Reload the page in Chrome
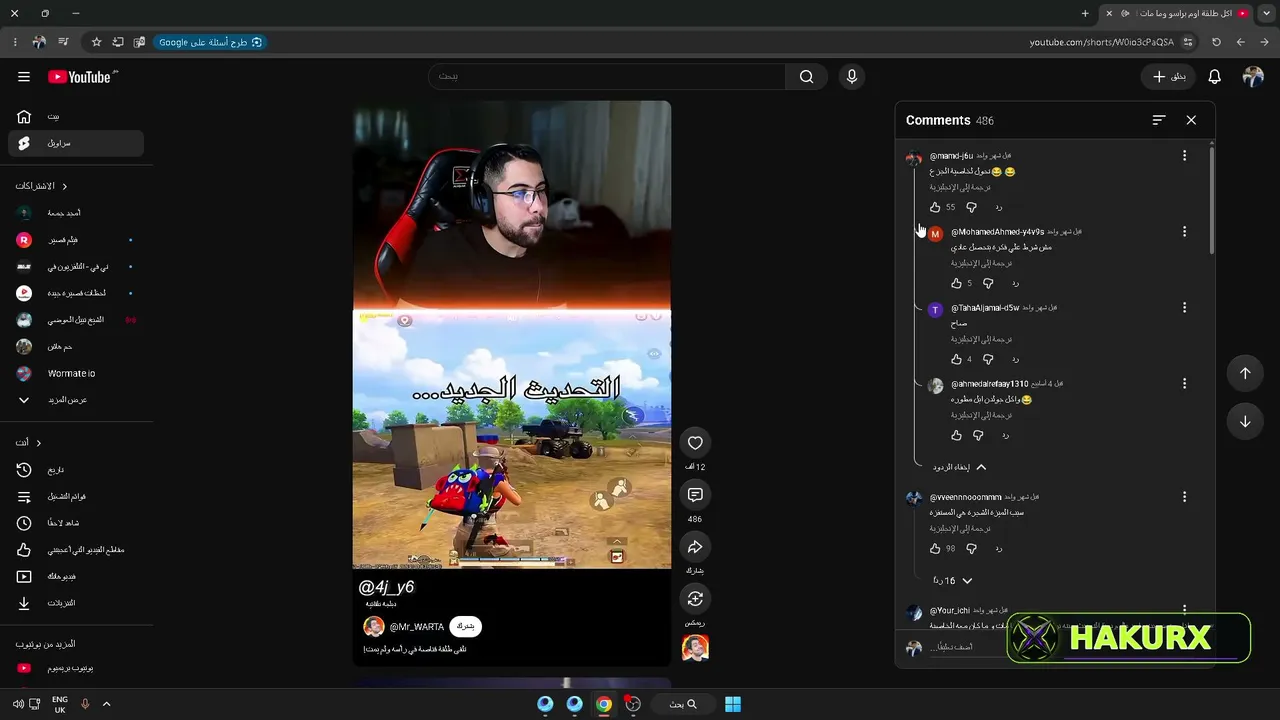Image resolution: width=1280 pixels, height=720 pixels. click(x=1216, y=42)
